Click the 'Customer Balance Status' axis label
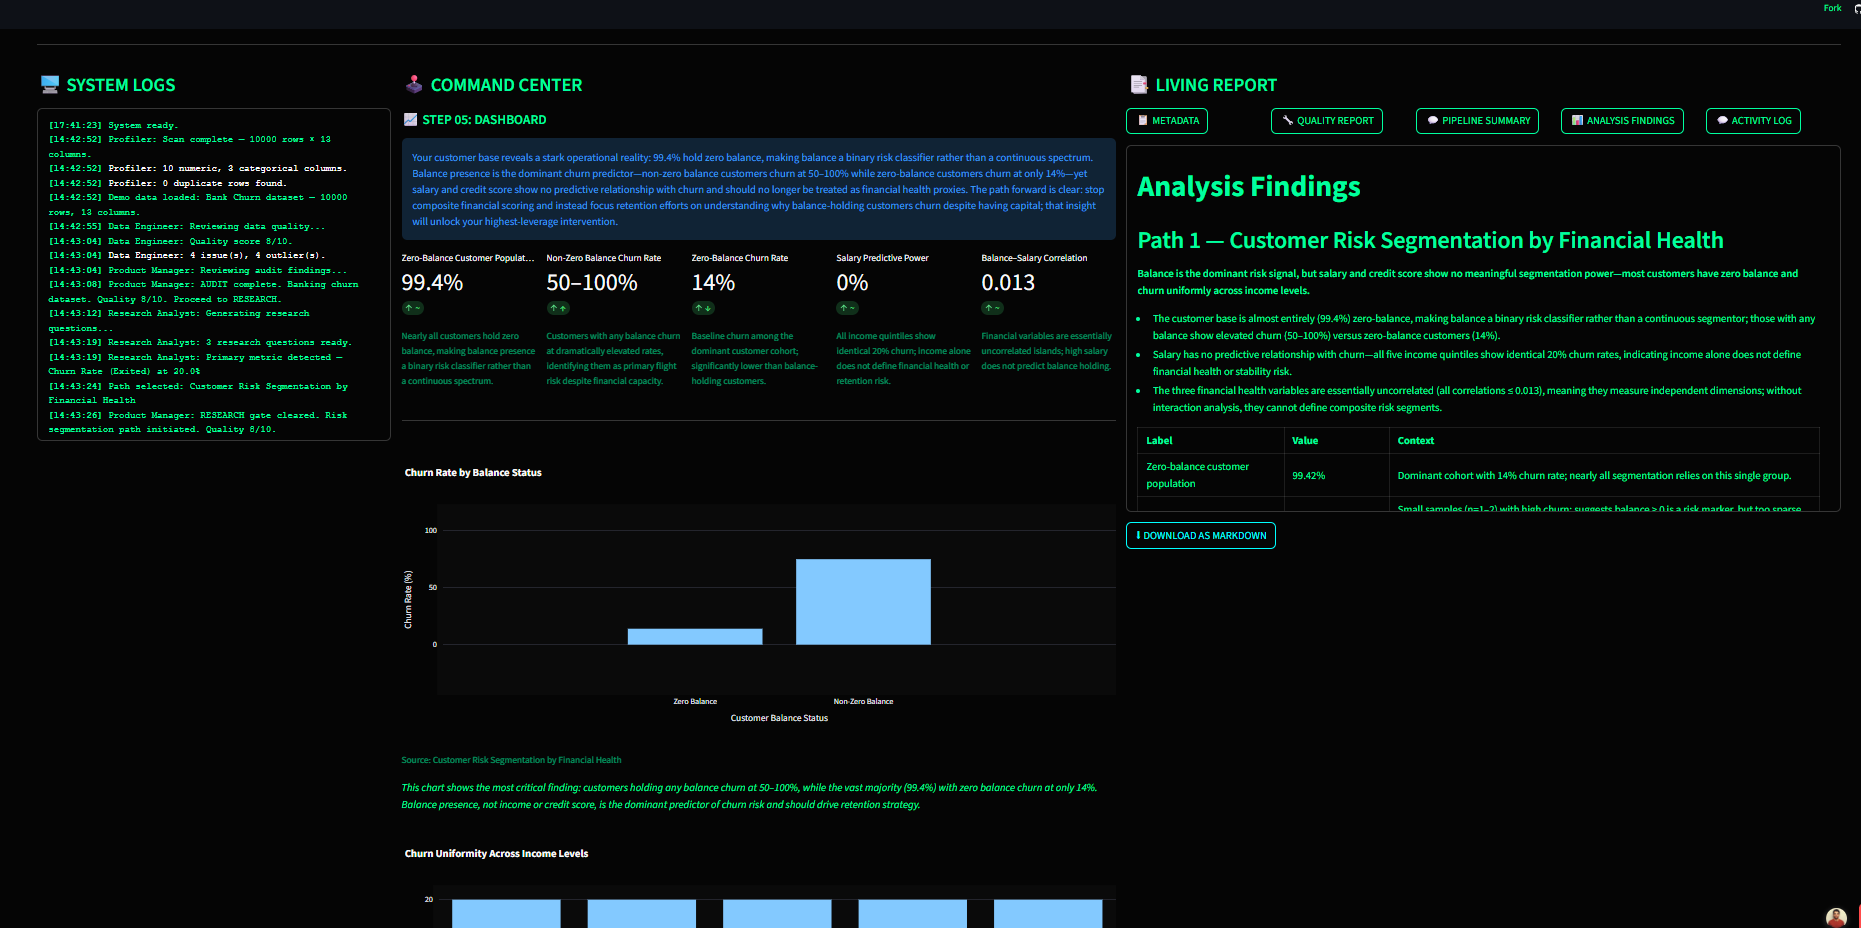Image resolution: width=1861 pixels, height=928 pixels. pos(779,718)
